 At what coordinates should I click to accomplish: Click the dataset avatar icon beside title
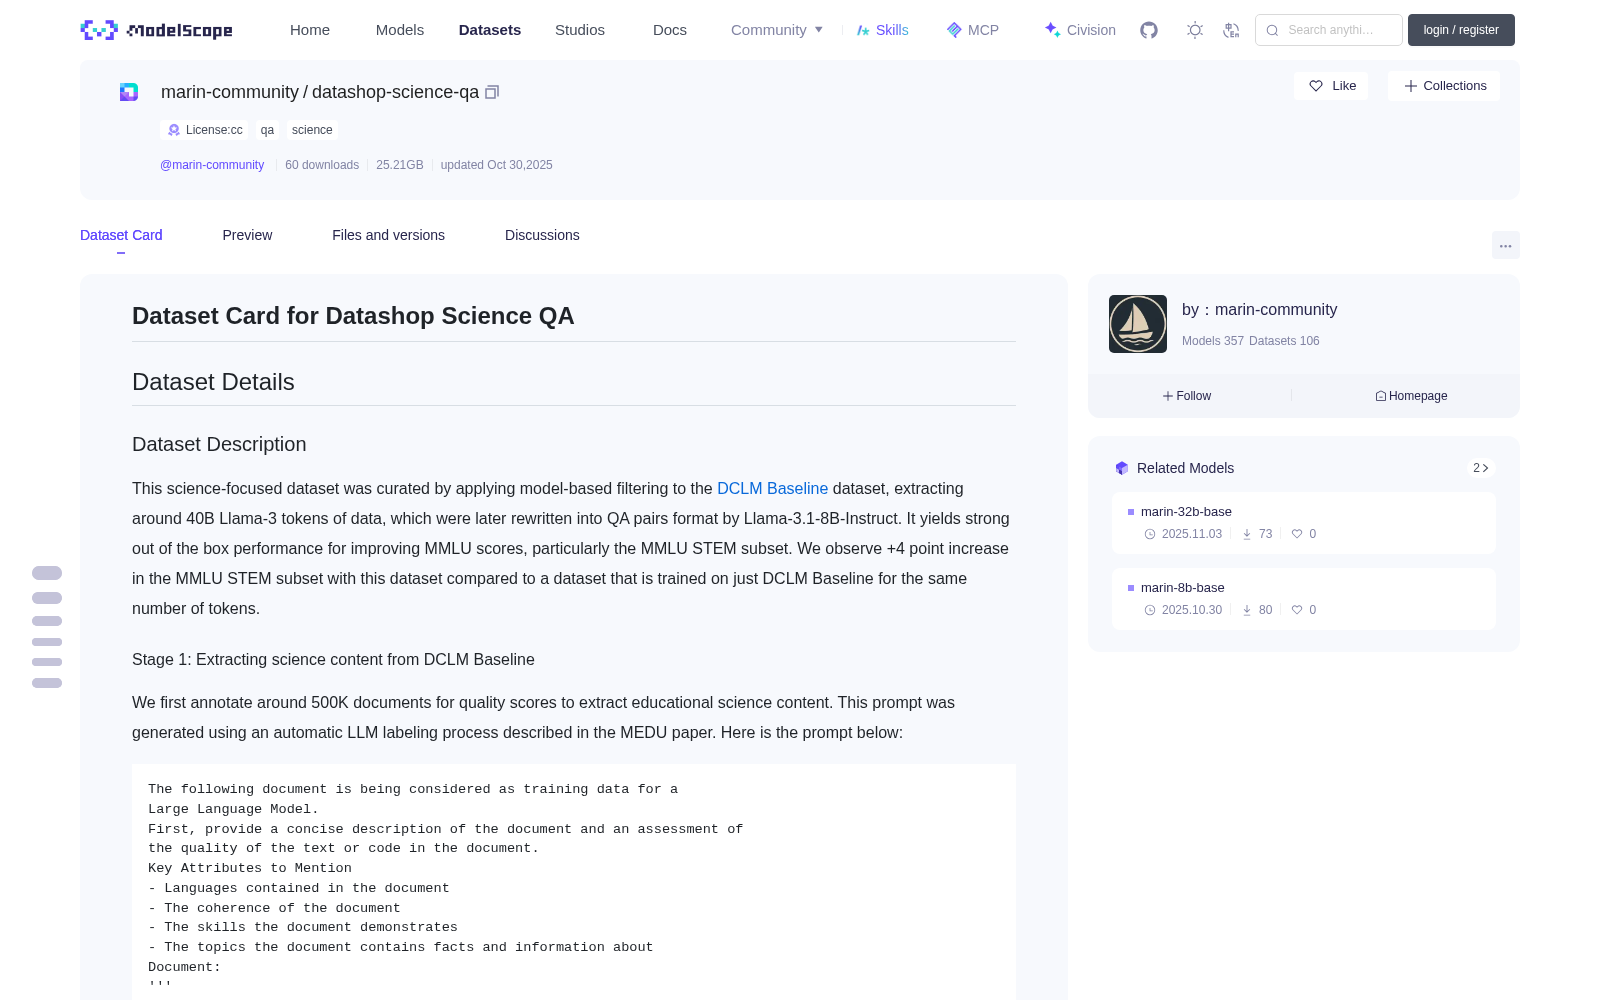(x=129, y=92)
